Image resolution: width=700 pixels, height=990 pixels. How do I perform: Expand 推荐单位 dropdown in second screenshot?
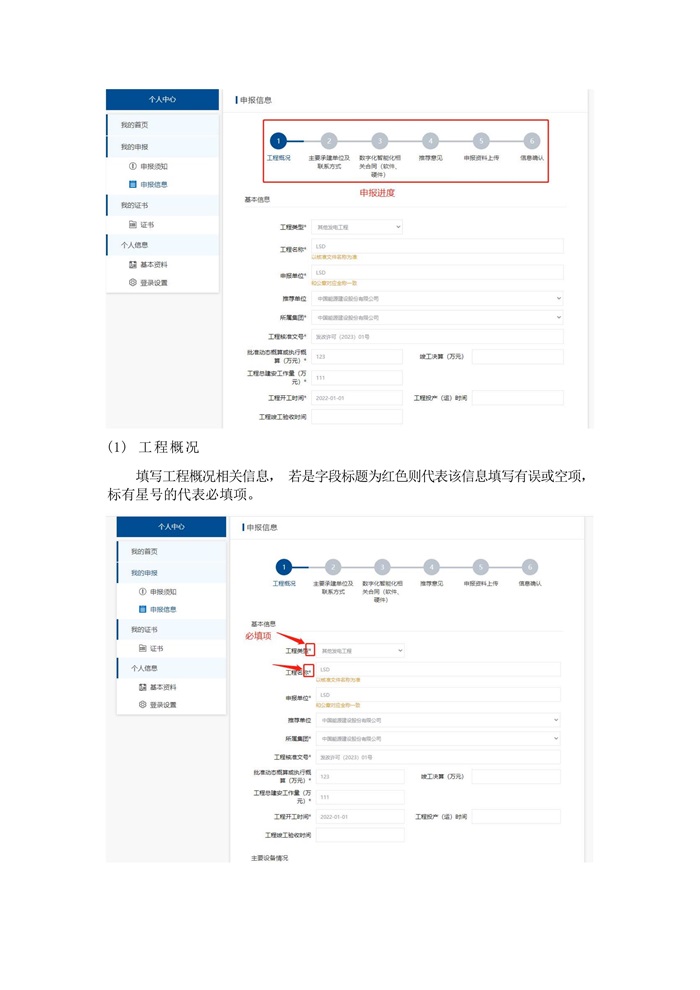438,720
